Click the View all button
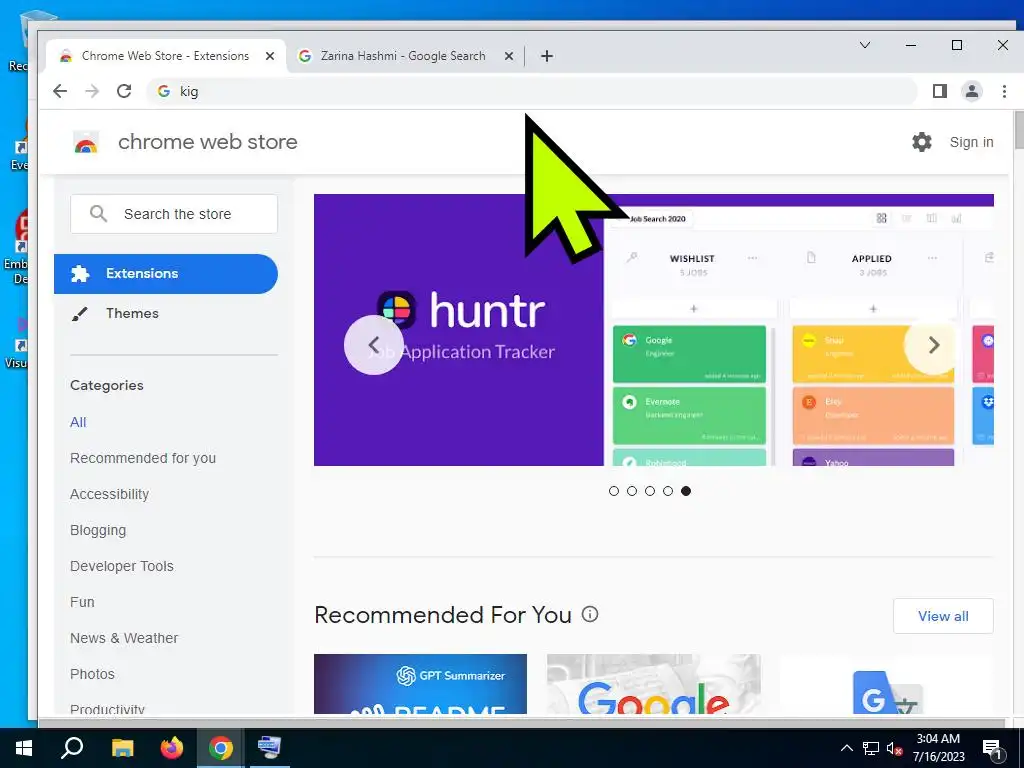 tap(943, 616)
